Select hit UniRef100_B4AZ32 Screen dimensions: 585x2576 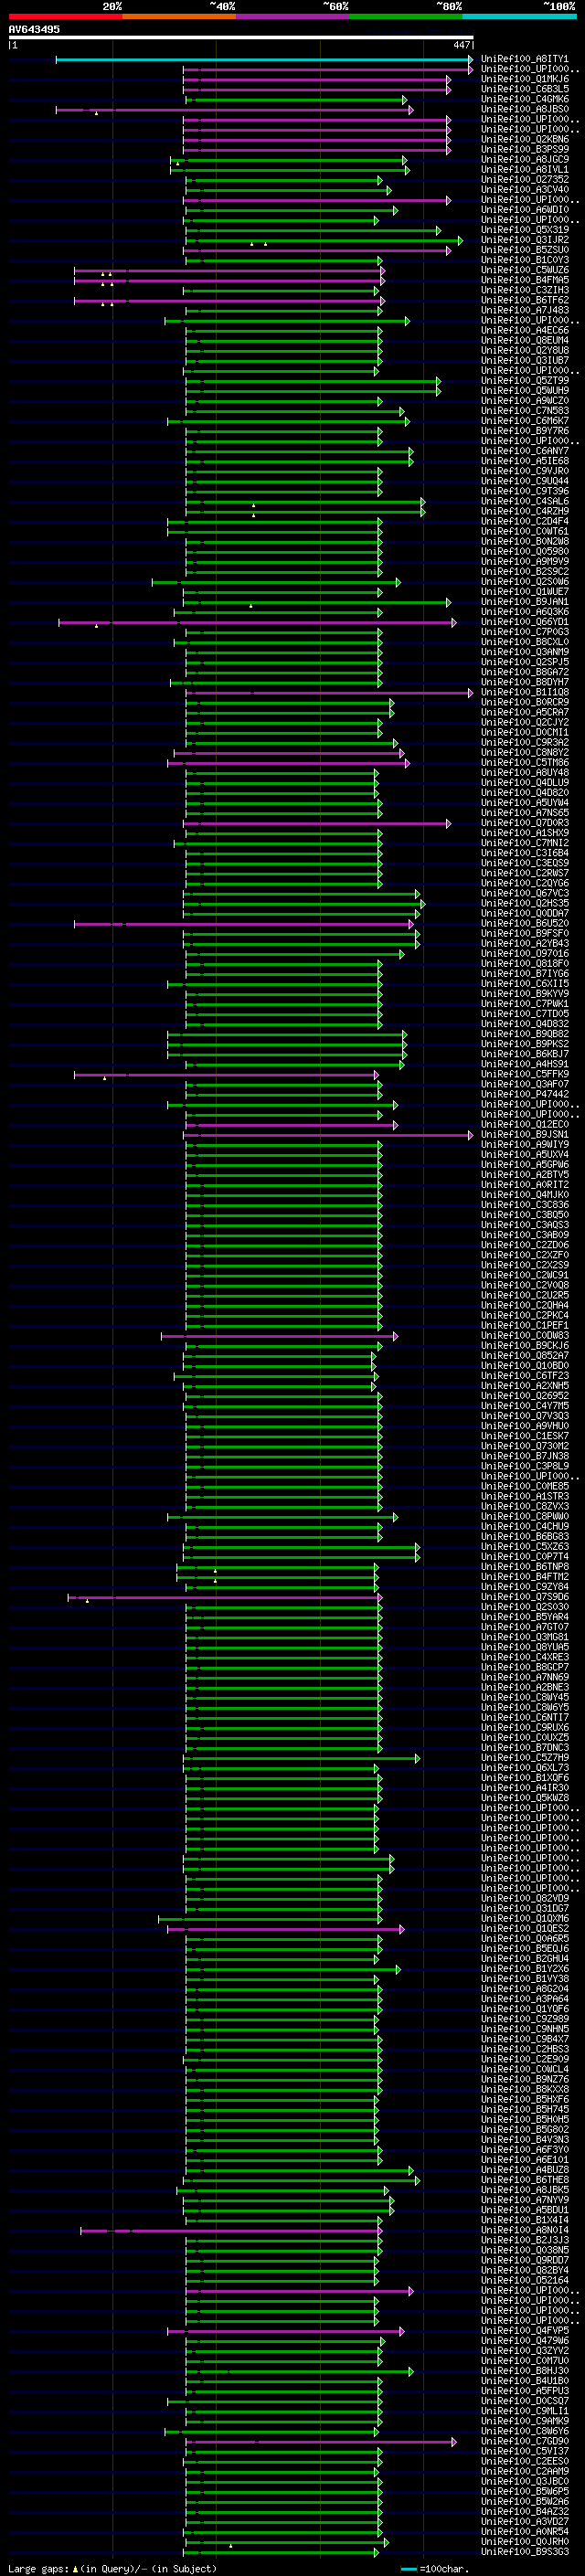[x=525, y=2511]
